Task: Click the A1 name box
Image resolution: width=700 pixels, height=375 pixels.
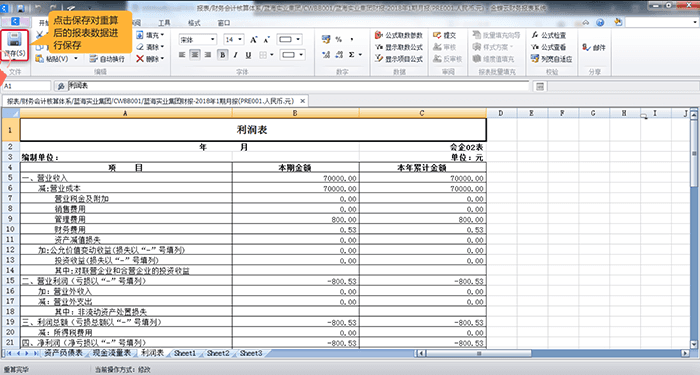Action: pyautogui.click(x=27, y=86)
